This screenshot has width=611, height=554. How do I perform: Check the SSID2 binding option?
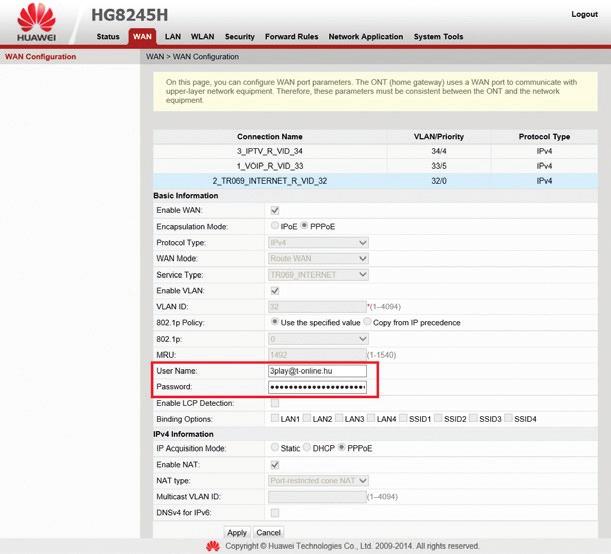coord(438,418)
